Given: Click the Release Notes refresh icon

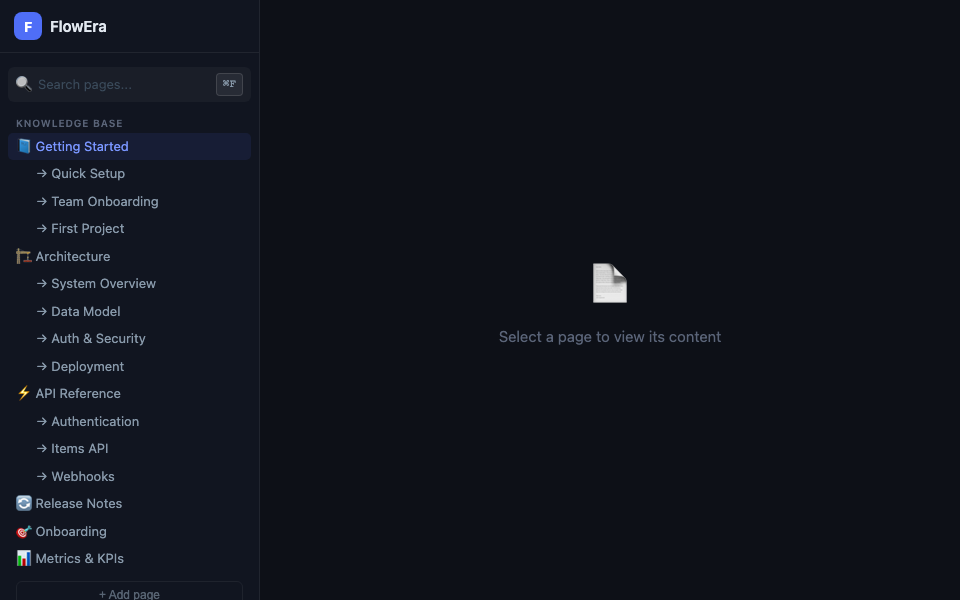Looking at the screenshot, I should tap(24, 503).
